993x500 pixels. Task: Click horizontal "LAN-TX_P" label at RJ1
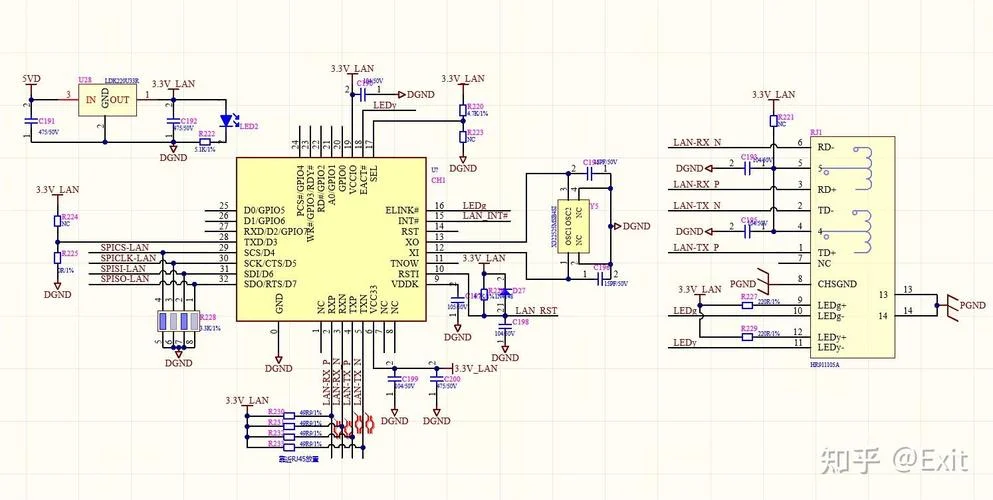coord(697,247)
